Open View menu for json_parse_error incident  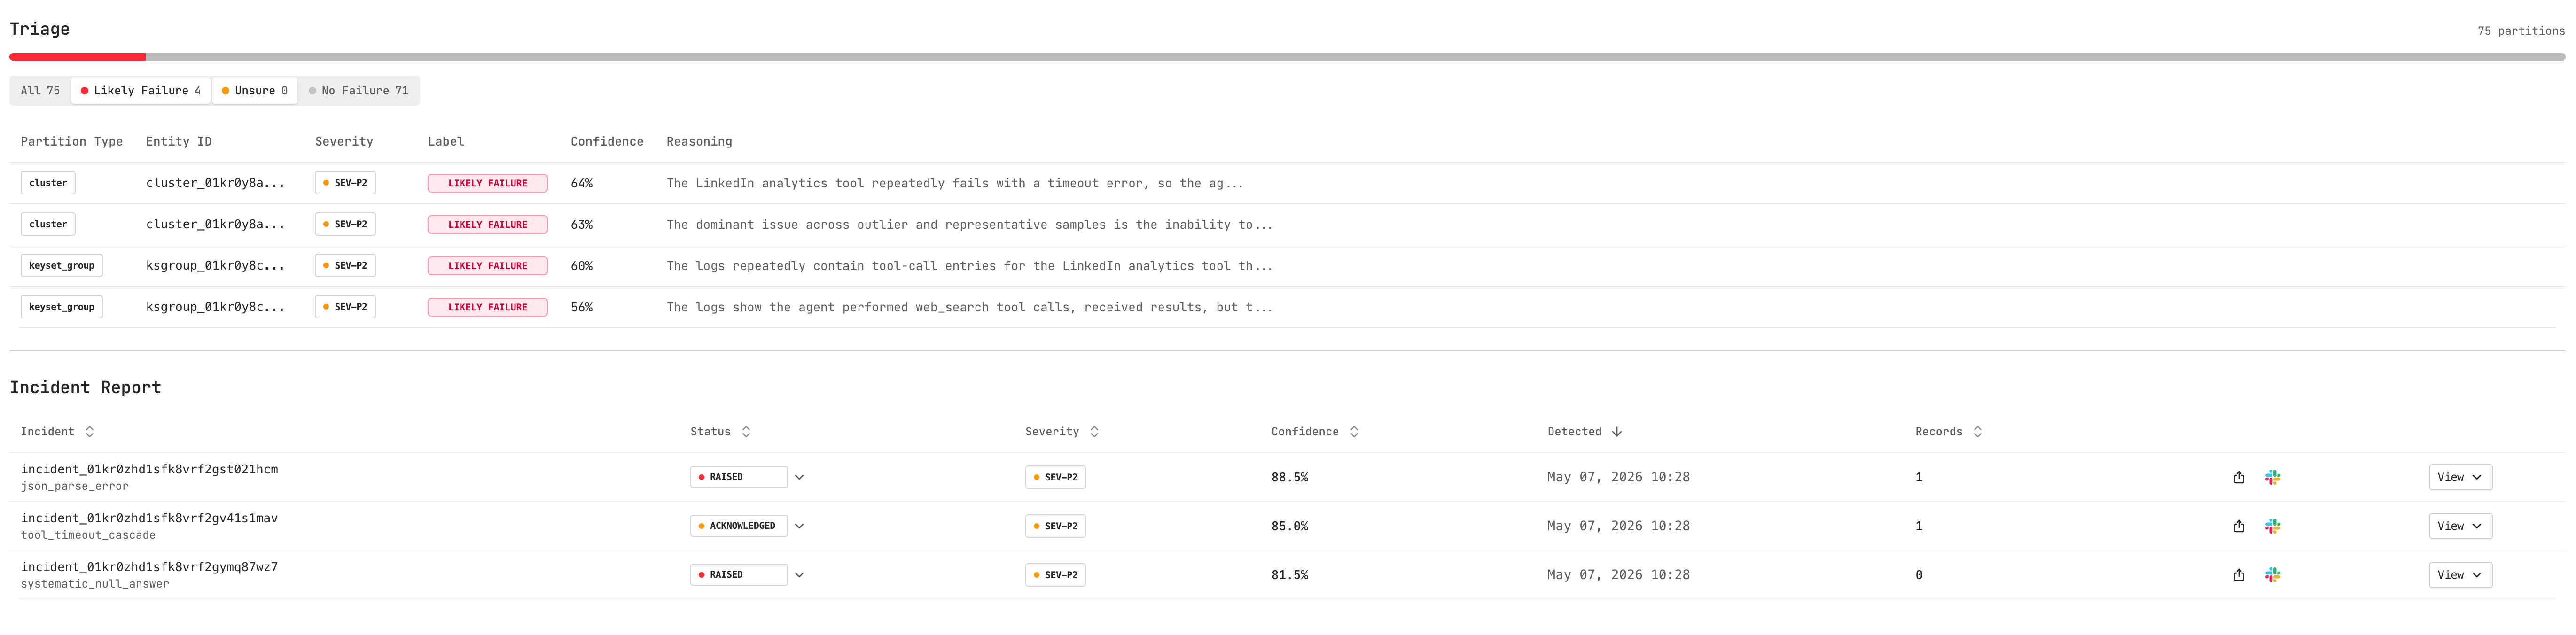click(x=2460, y=477)
